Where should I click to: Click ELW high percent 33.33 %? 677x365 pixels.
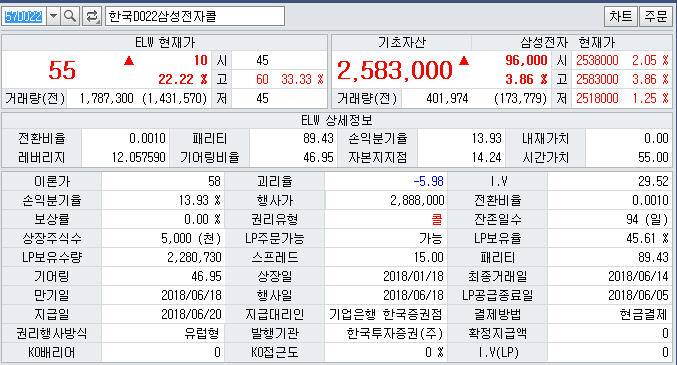pyautogui.click(x=302, y=79)
